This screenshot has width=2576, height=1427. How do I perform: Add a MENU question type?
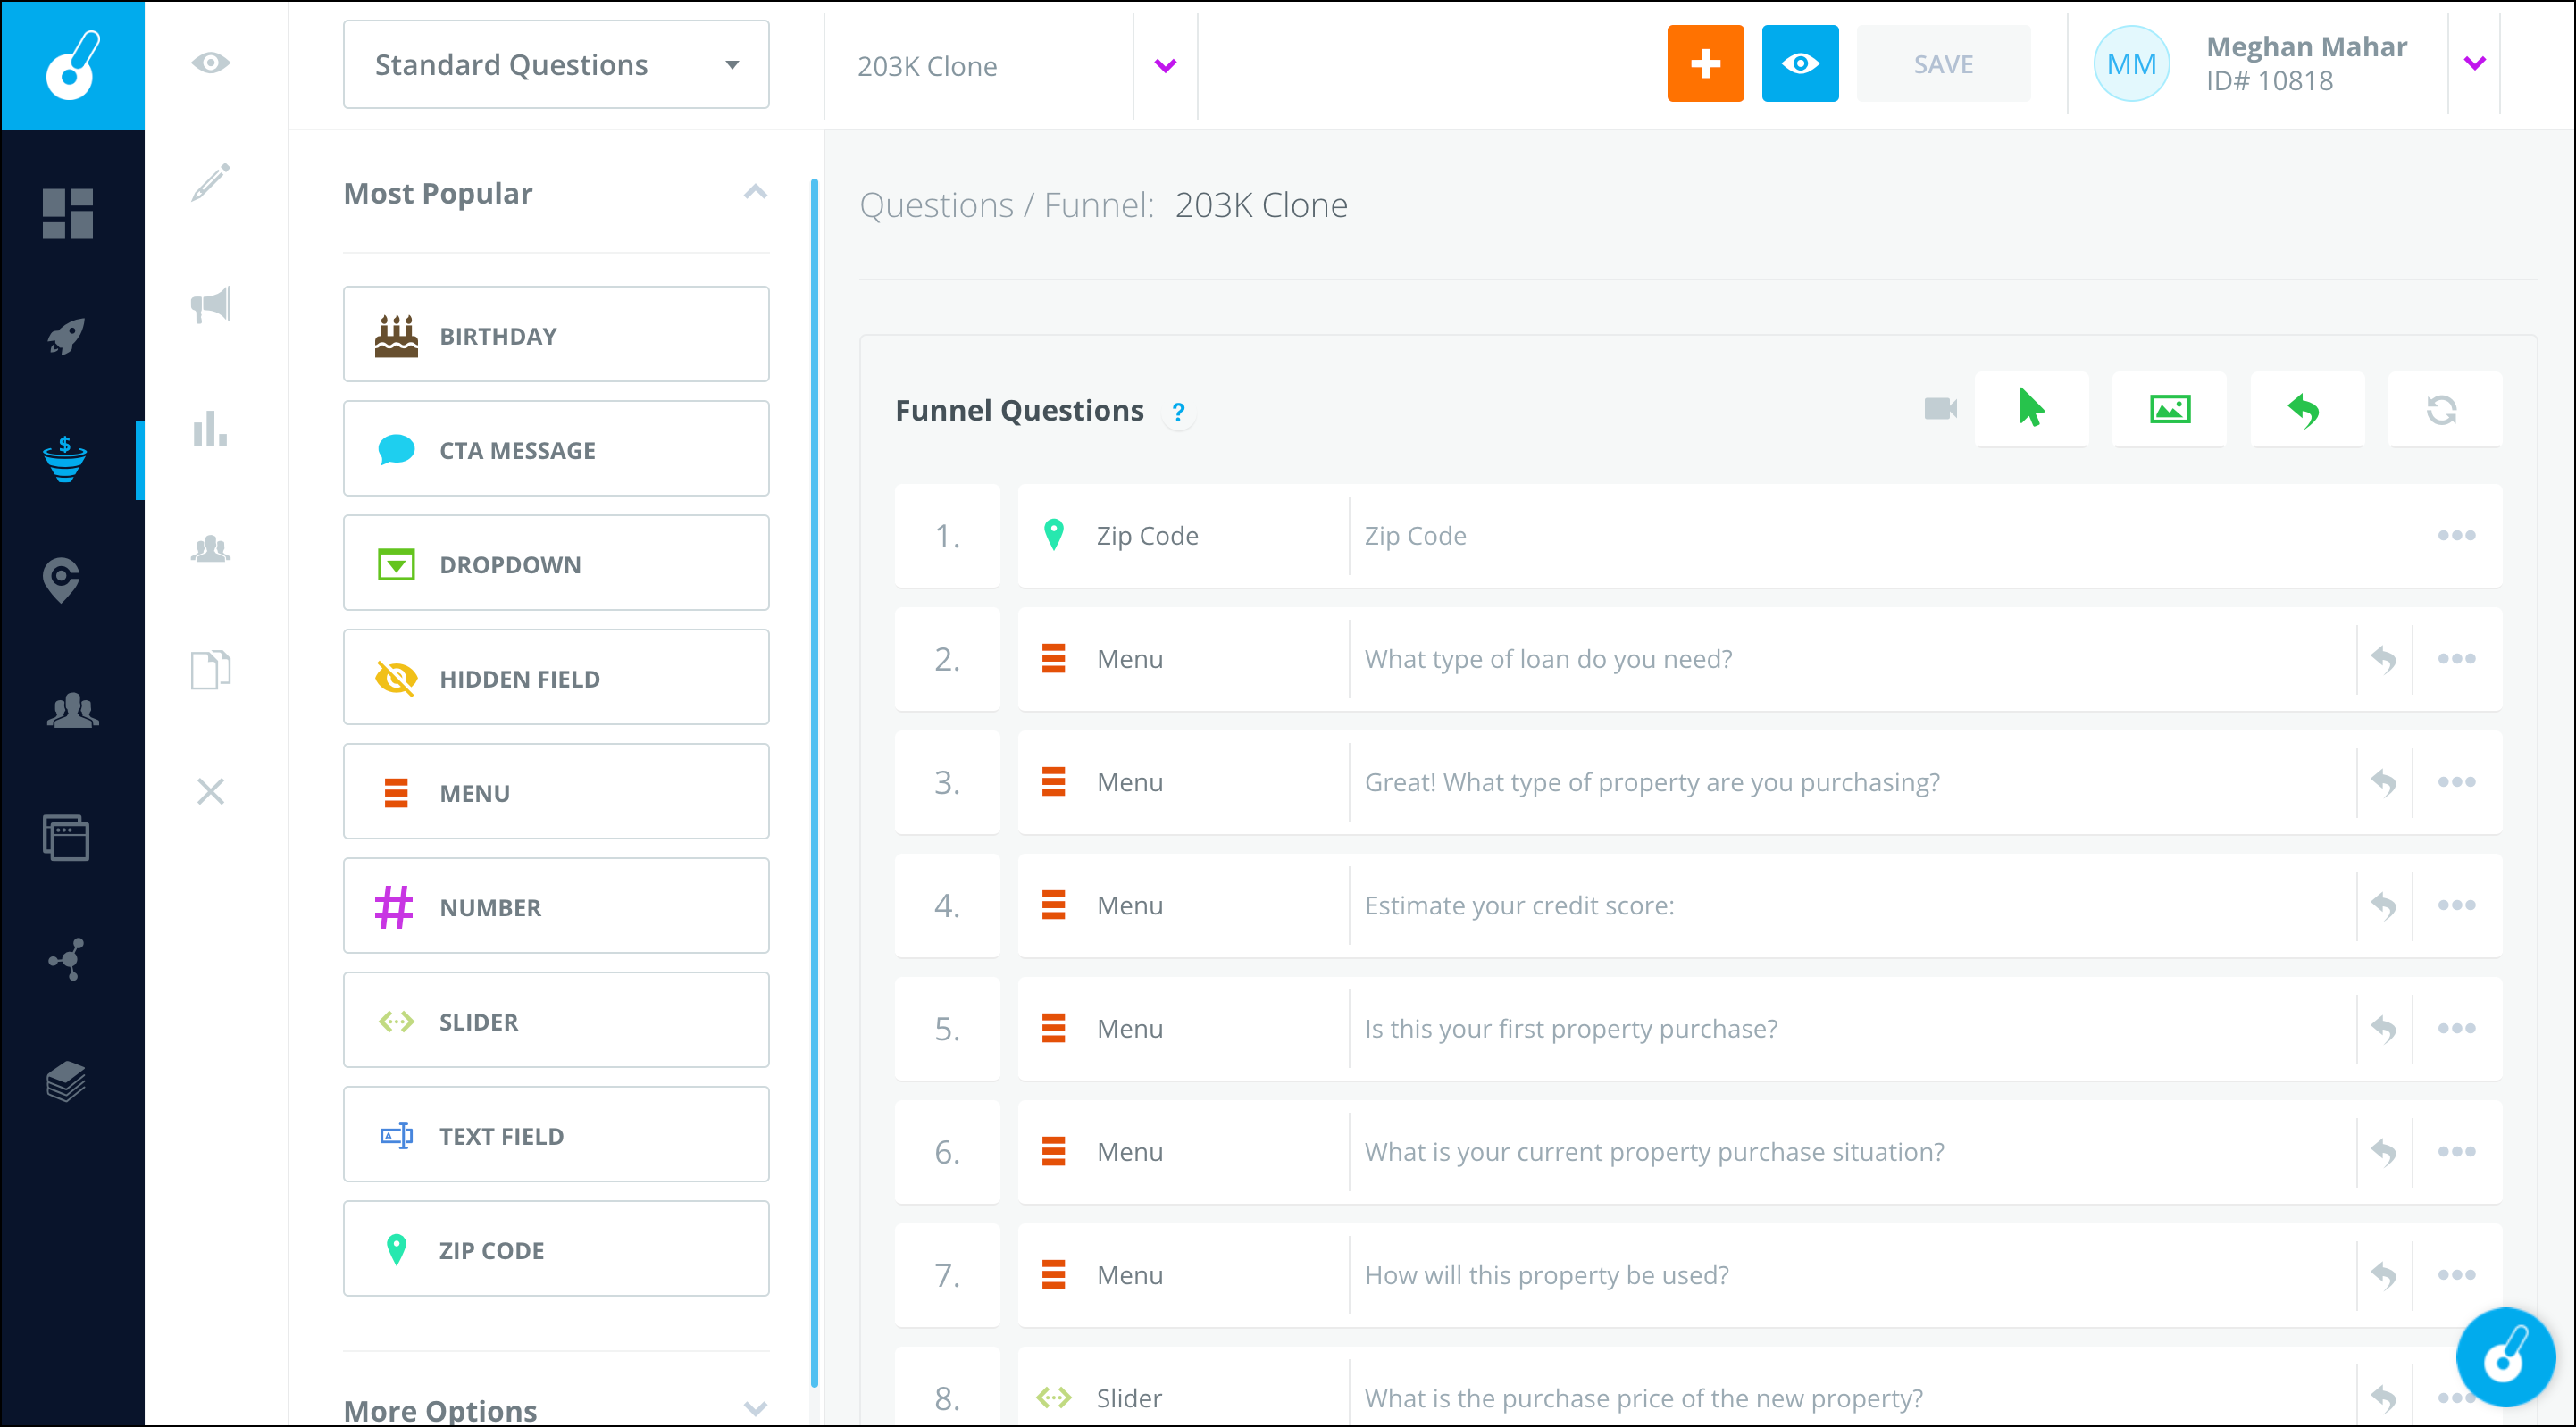point(556,792)
